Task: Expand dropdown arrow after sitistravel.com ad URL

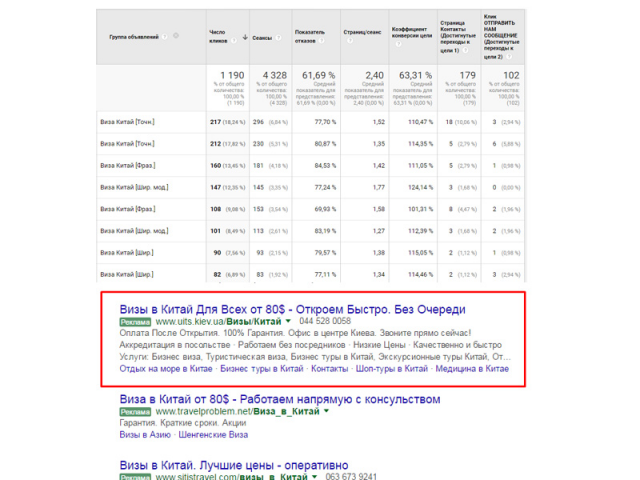Action: point(314,476)
